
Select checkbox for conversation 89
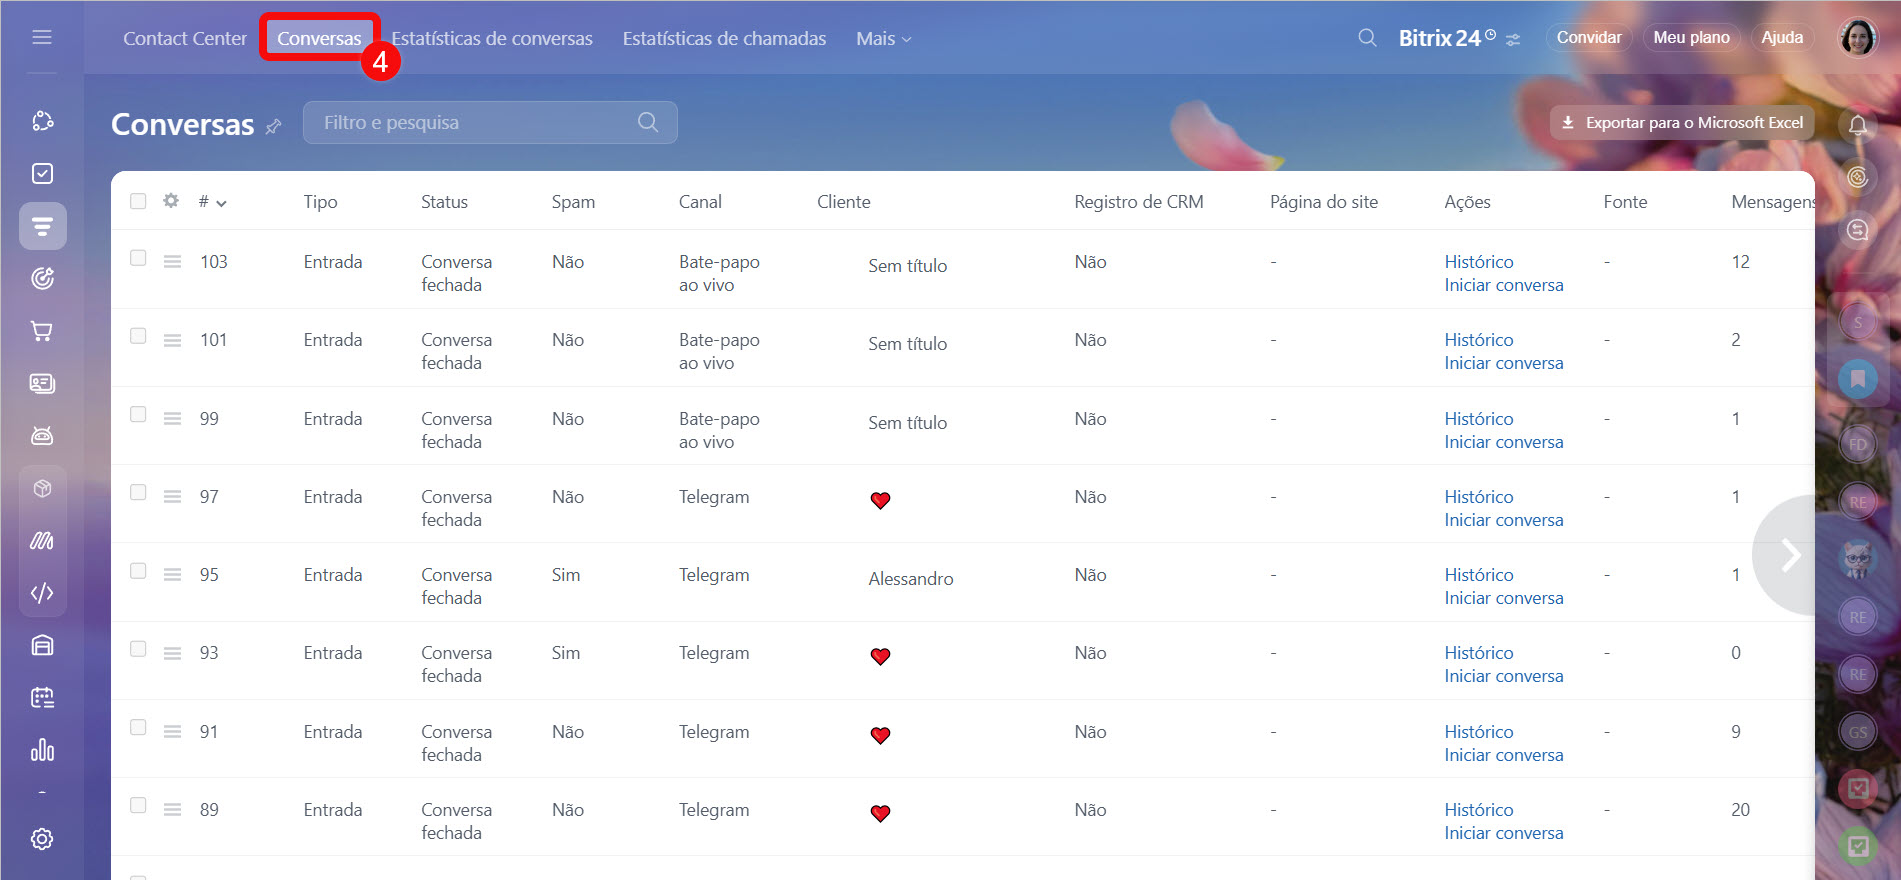click(138, 805)
